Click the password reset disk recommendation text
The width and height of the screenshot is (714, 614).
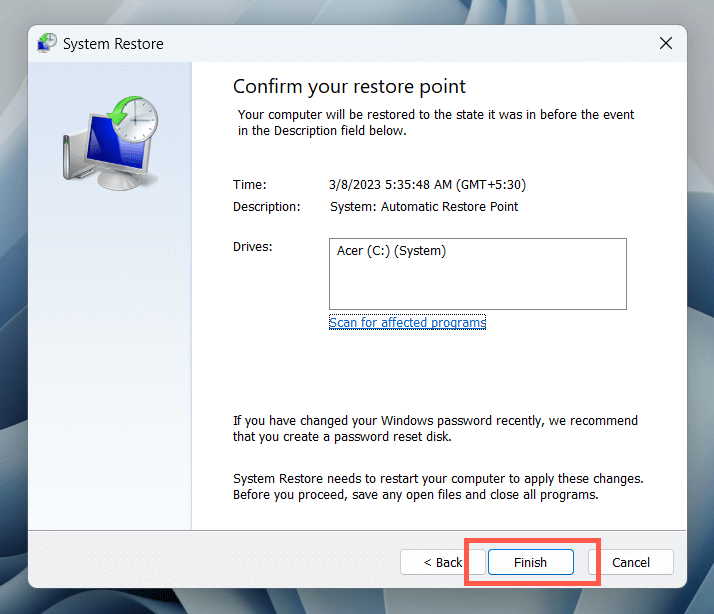[435, 429]
